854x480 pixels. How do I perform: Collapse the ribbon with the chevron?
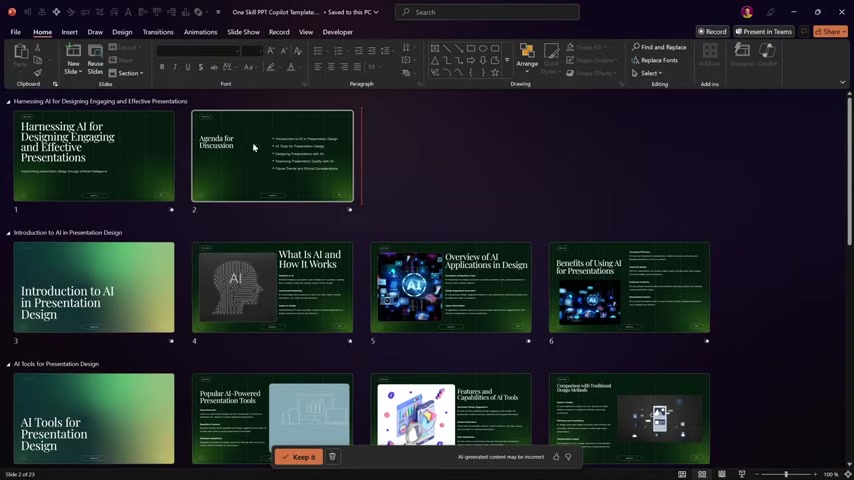[843, 83]
